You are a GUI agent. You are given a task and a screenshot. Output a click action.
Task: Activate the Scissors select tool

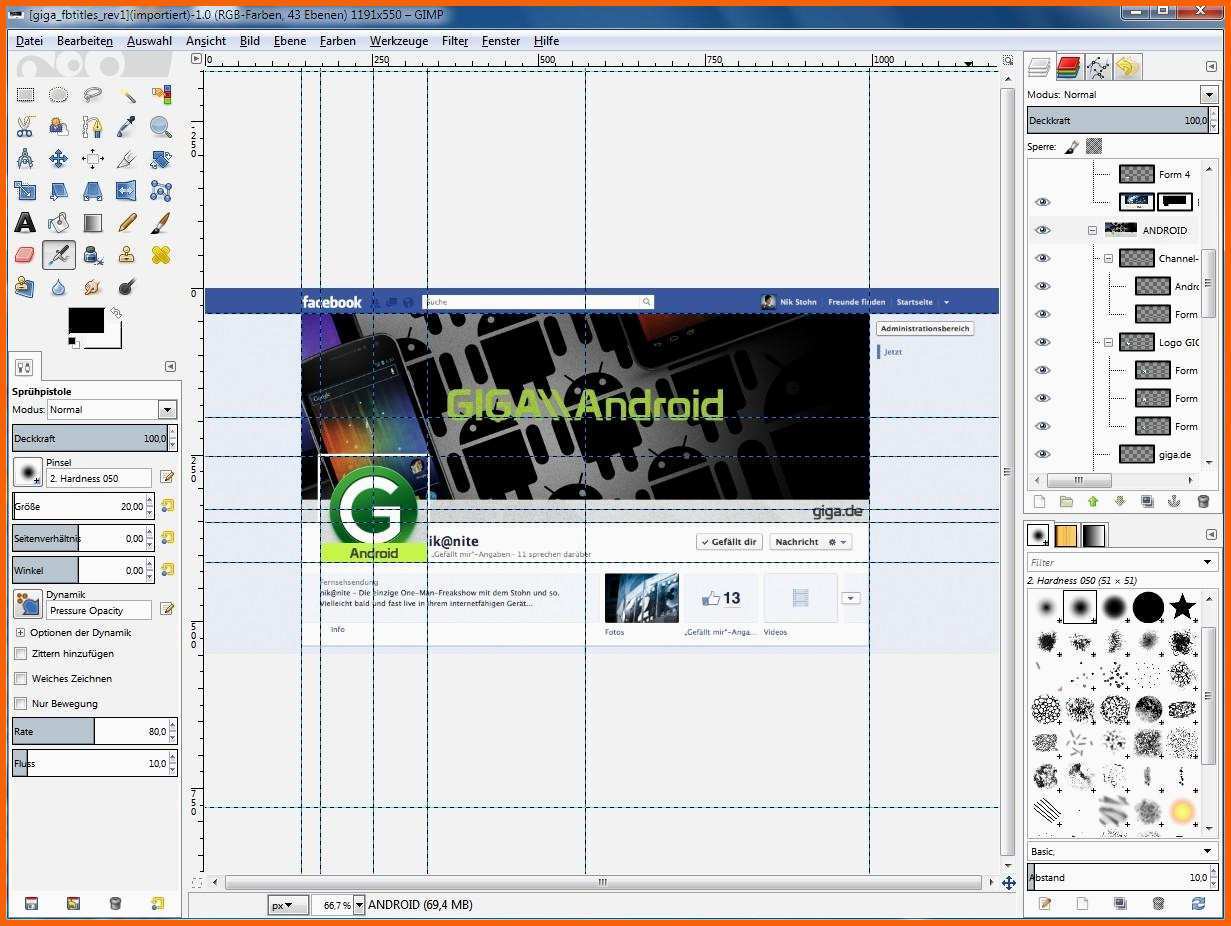25,127
